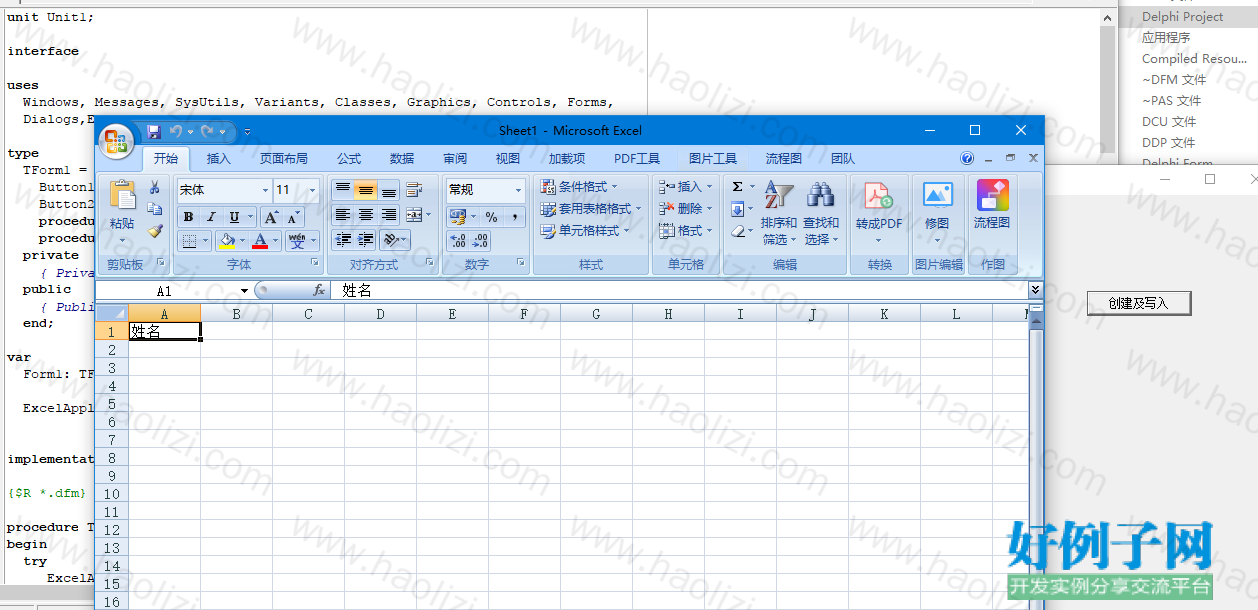
Task: Click the Undo arrow in quick access toolbar
Action: point(175,131)
